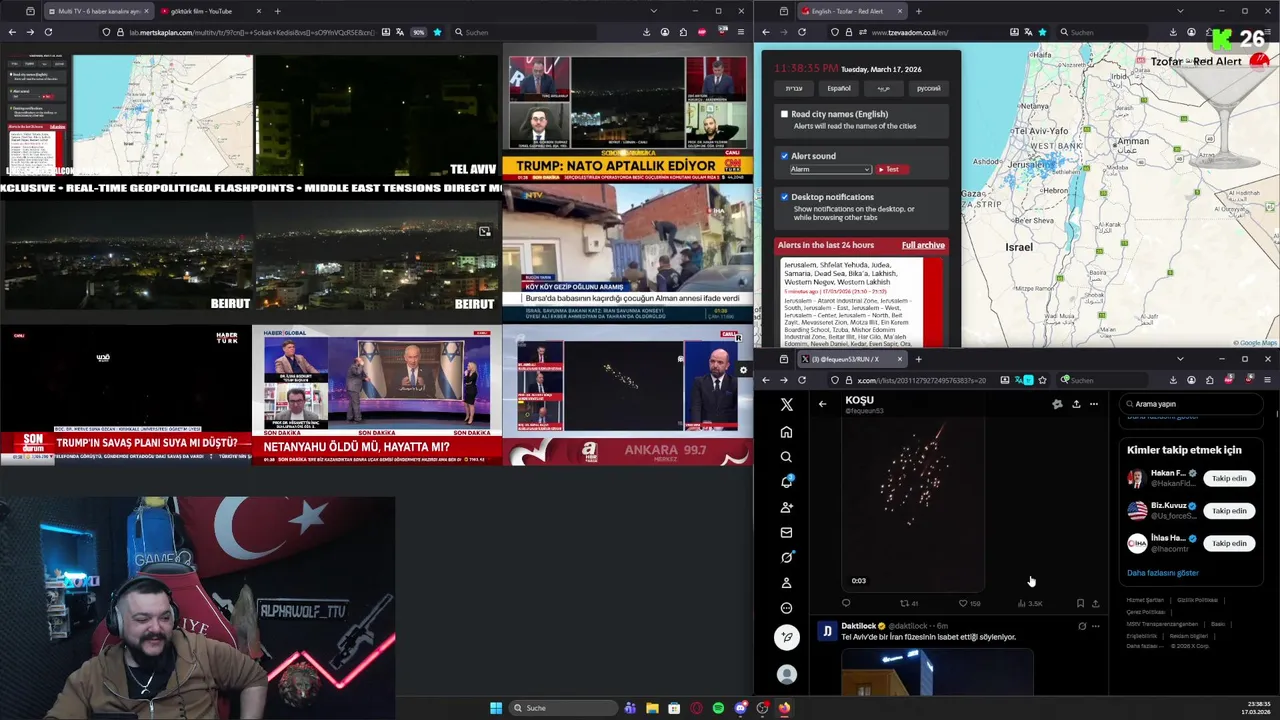The height and width of the screenshot is (720, 1280).
Task: Follow Biz.Kuvuz with Takip edin
Action: (x=1229, y=511)
